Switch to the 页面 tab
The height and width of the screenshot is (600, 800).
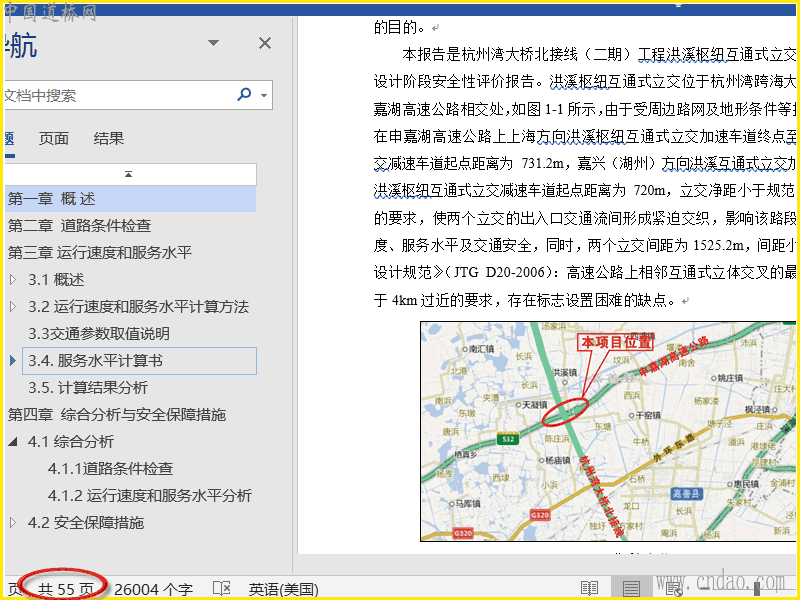click(54, 138)
